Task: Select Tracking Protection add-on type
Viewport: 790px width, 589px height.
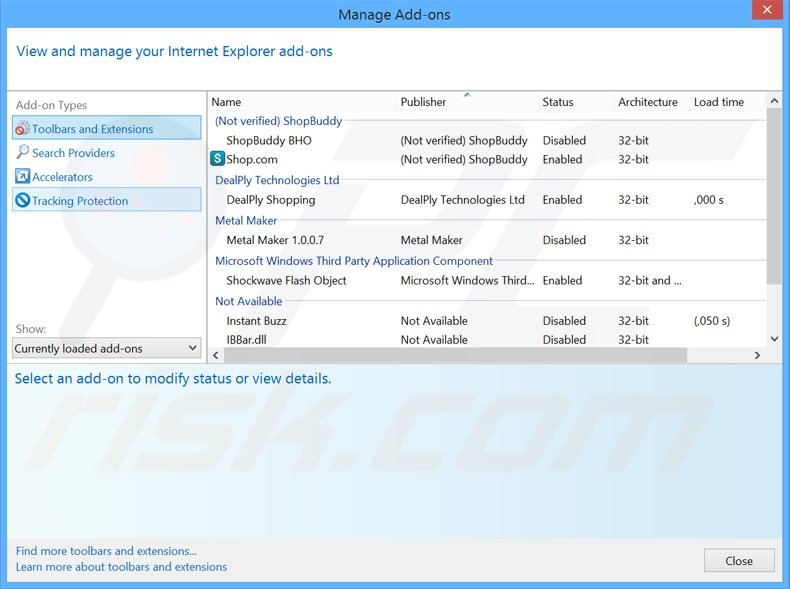Action: tap(106, 200)
